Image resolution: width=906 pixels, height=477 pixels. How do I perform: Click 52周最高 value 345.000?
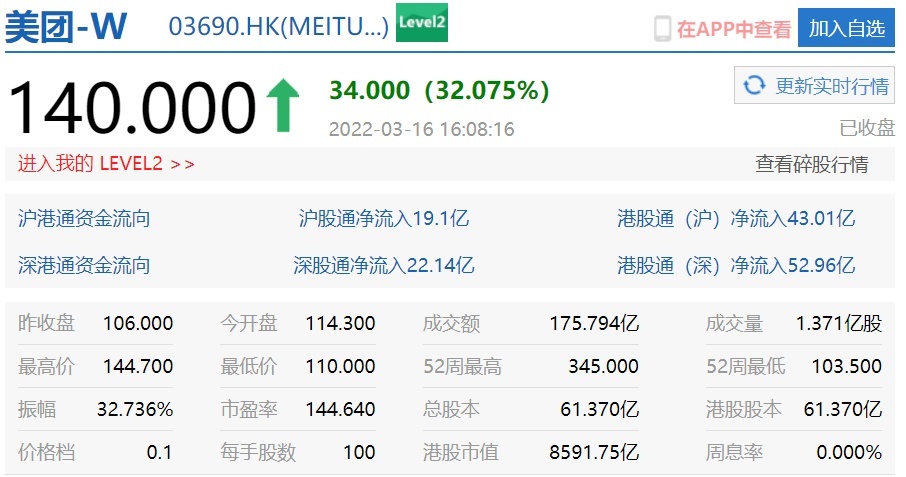point(604,366)
